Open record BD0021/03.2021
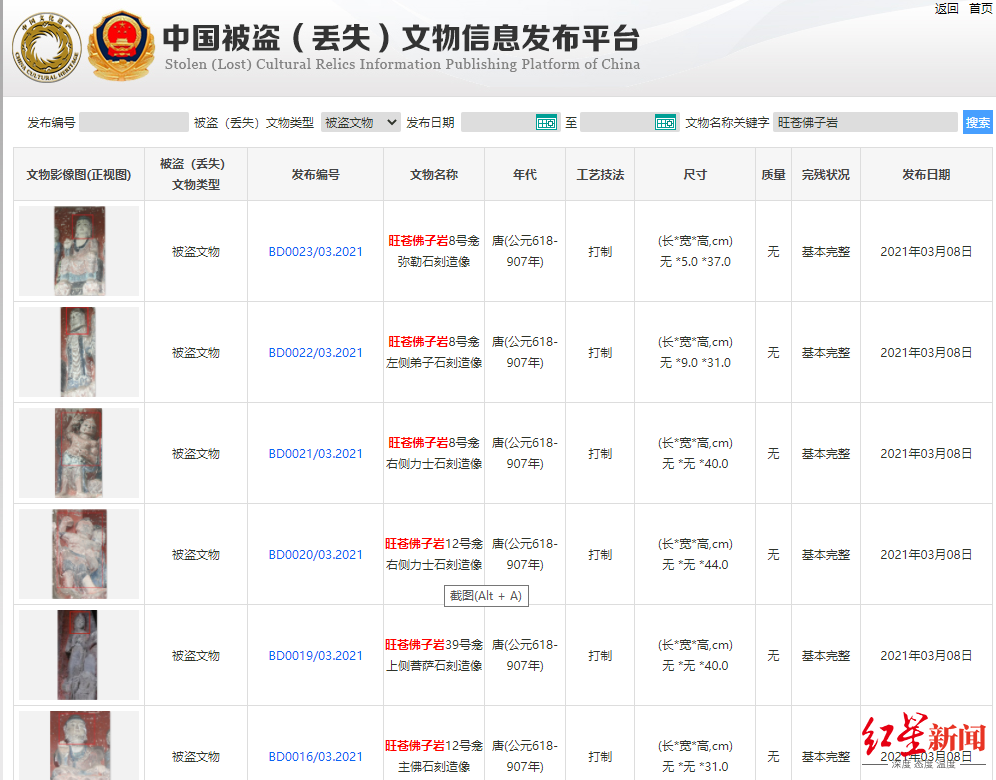Viewport: 996px width, 780px height. (315, 454)
